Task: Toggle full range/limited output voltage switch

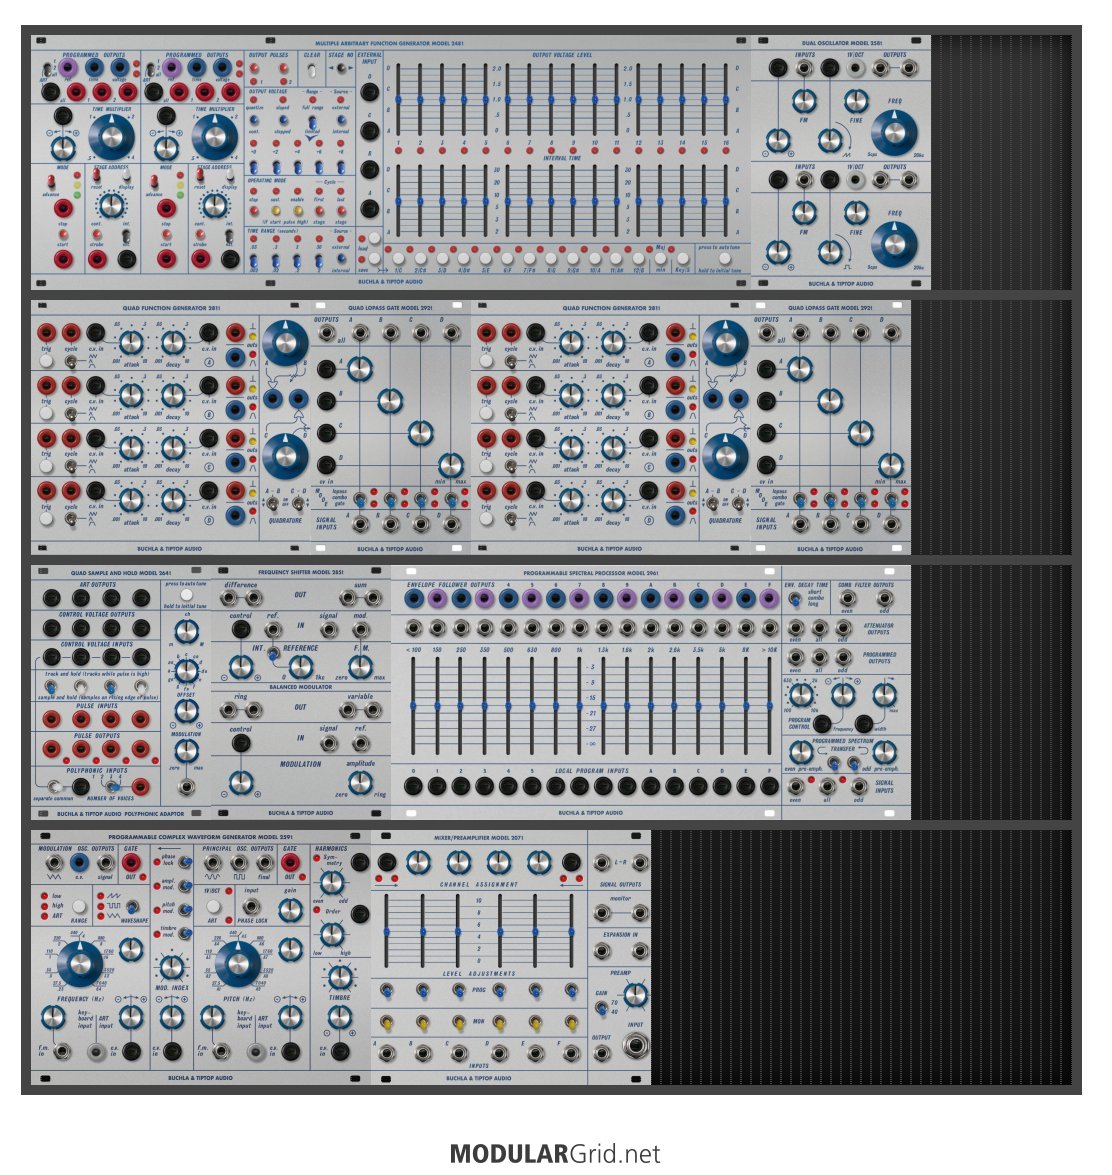Action: [x=312, y=120]
